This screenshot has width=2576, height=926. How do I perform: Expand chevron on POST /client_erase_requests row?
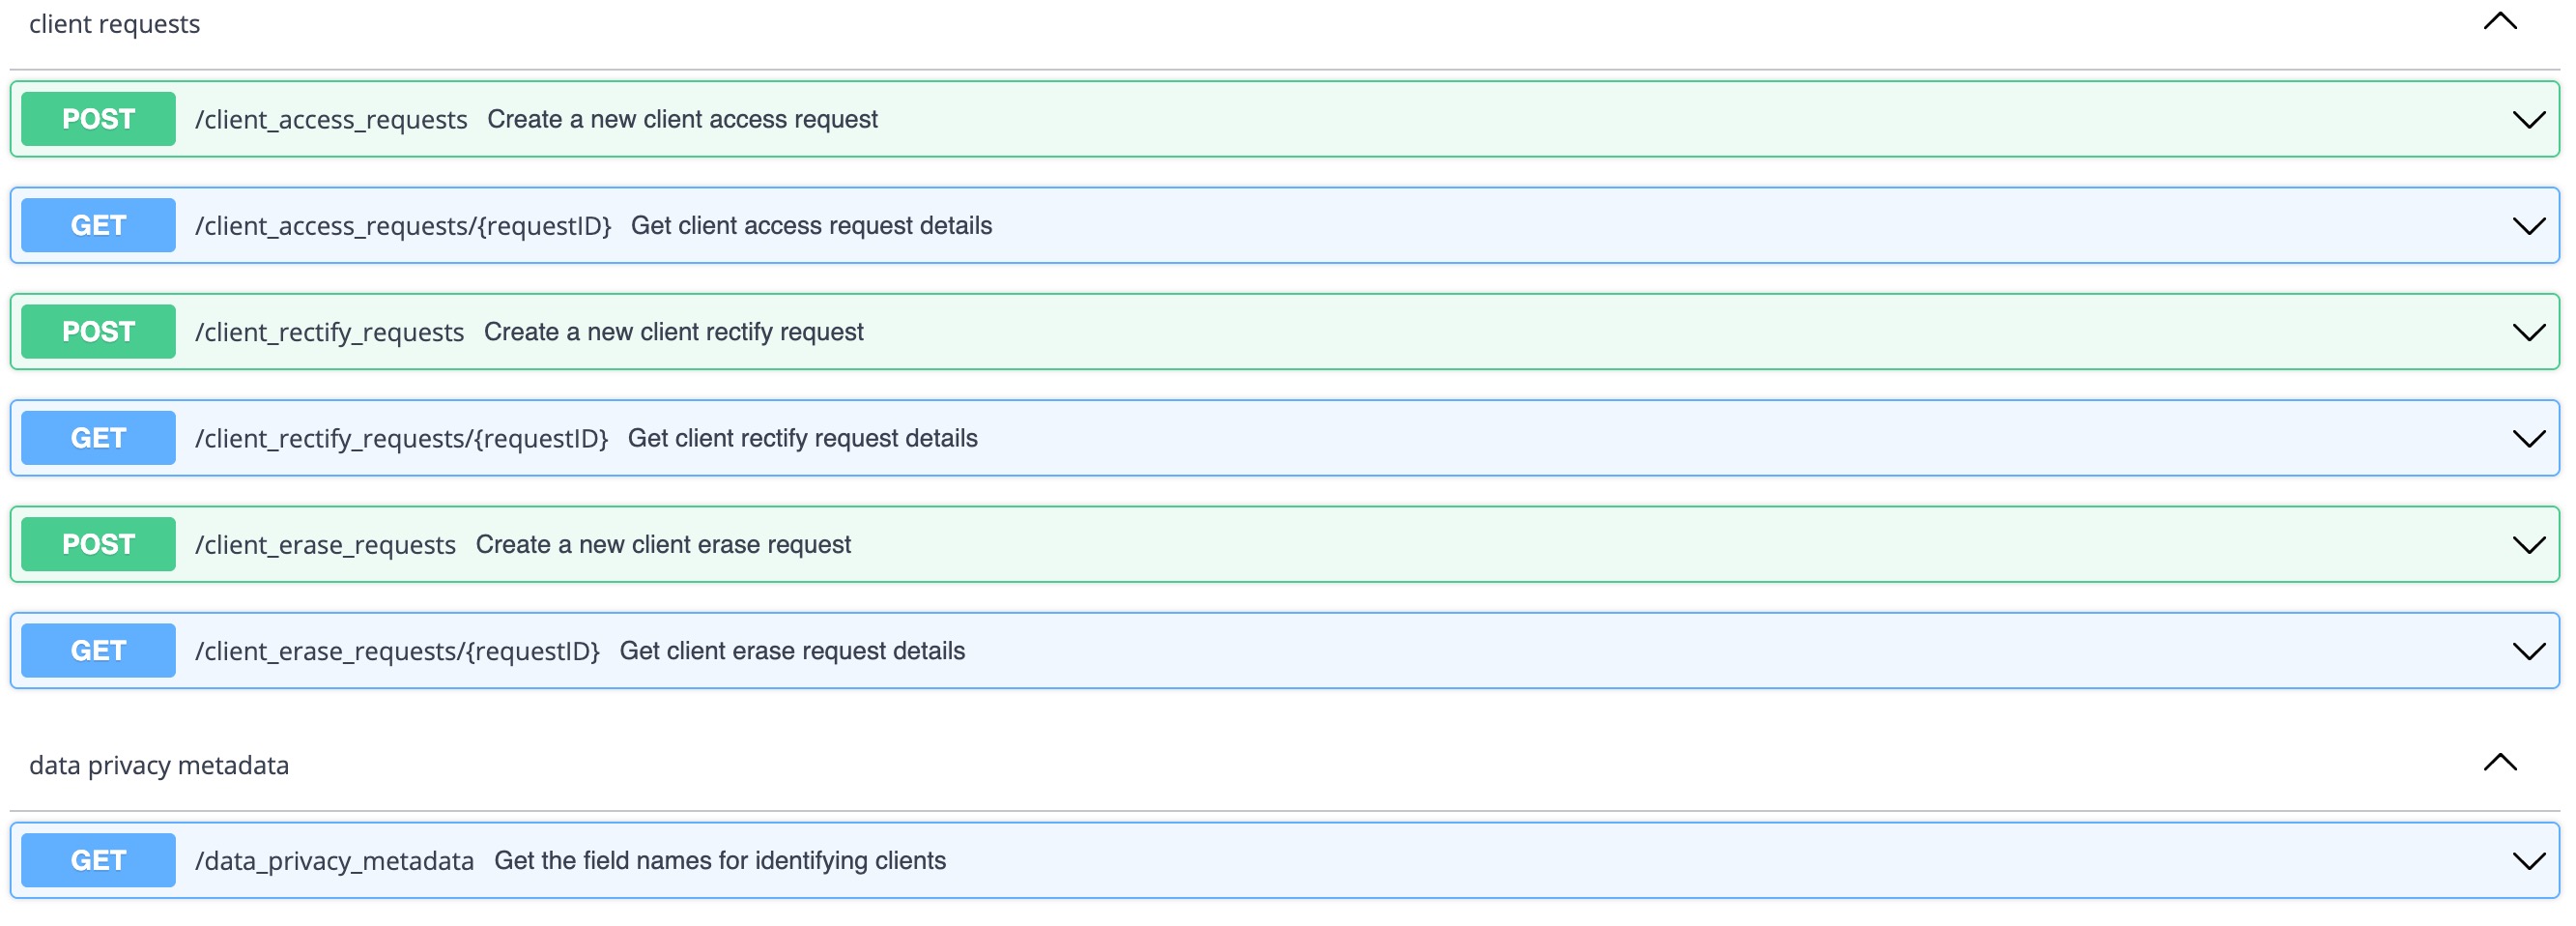click(x=2528, y=545)
